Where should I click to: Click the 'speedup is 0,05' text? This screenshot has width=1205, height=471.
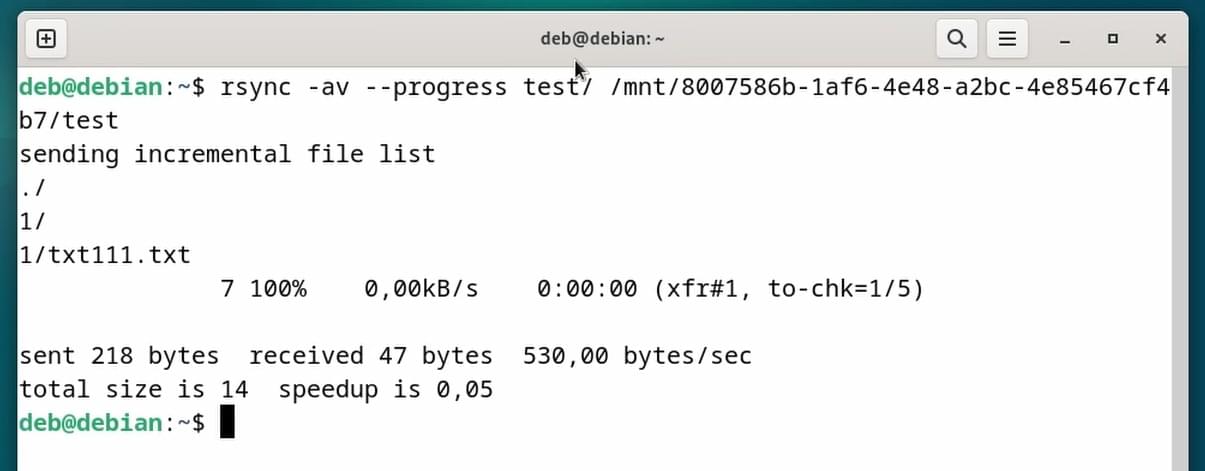point(385,389)
